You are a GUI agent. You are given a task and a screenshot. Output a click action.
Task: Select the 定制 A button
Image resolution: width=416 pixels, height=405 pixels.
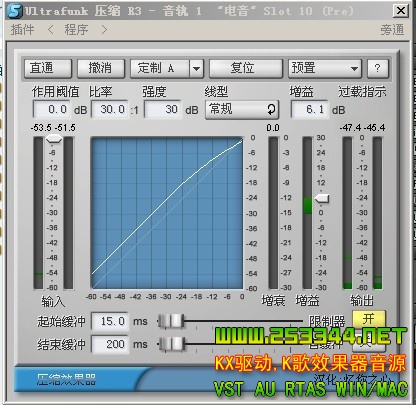coord(160,68)
